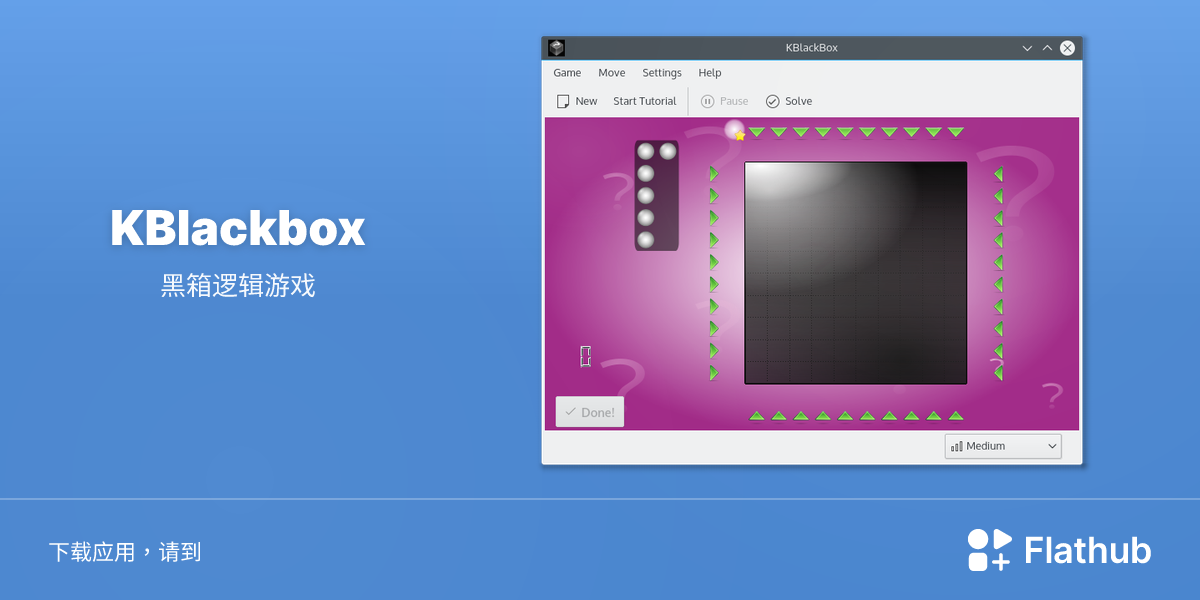Click the difficulty bars icon beside Medium
This screenshot has width=1200, height=600.
tap(957, 446)
